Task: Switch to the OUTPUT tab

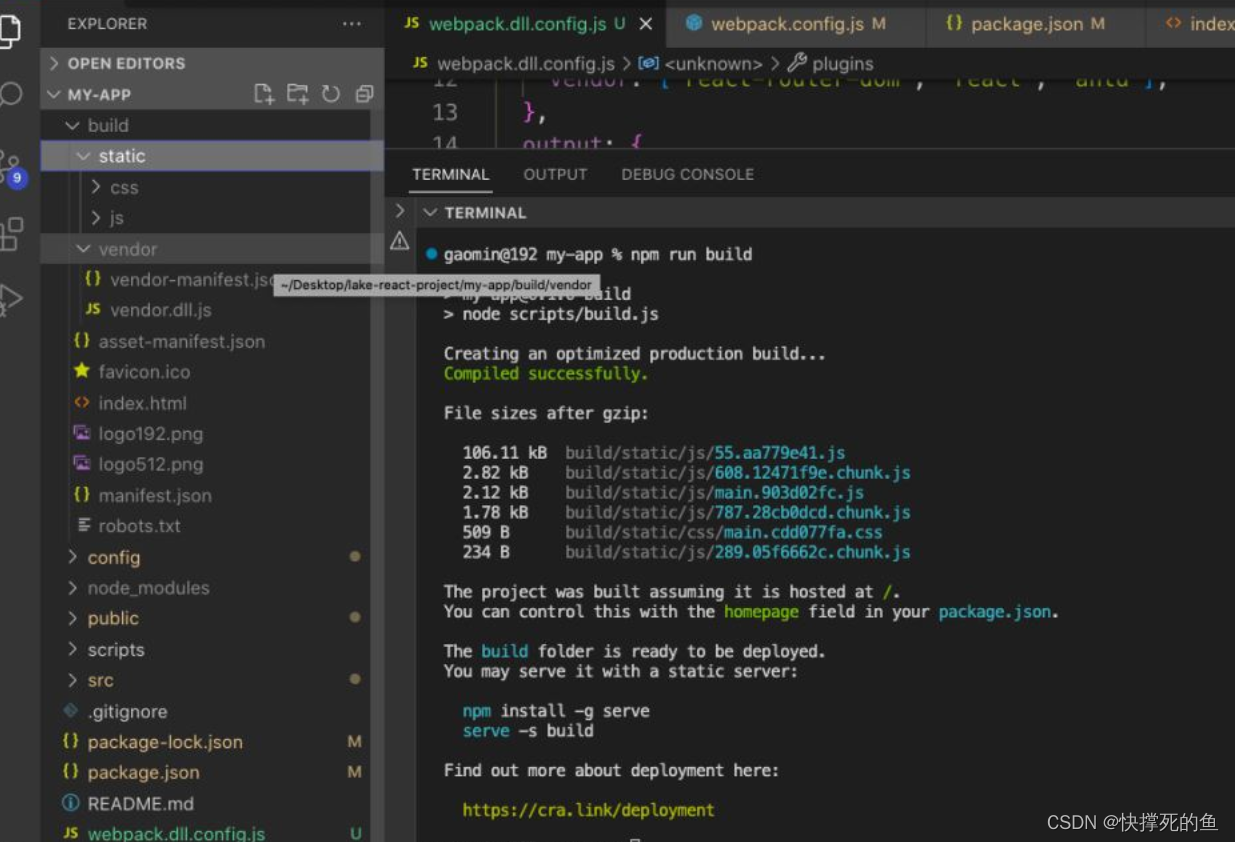Action: pos(555,174)
